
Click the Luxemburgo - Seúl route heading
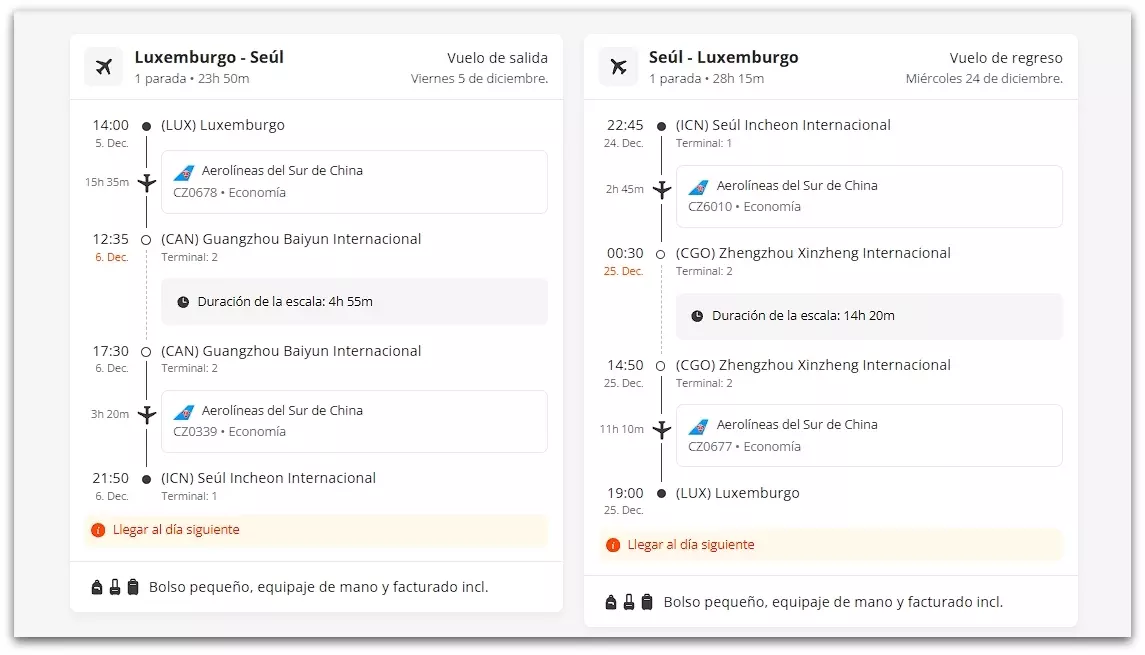pyautogui.click(x=209, y=57)
